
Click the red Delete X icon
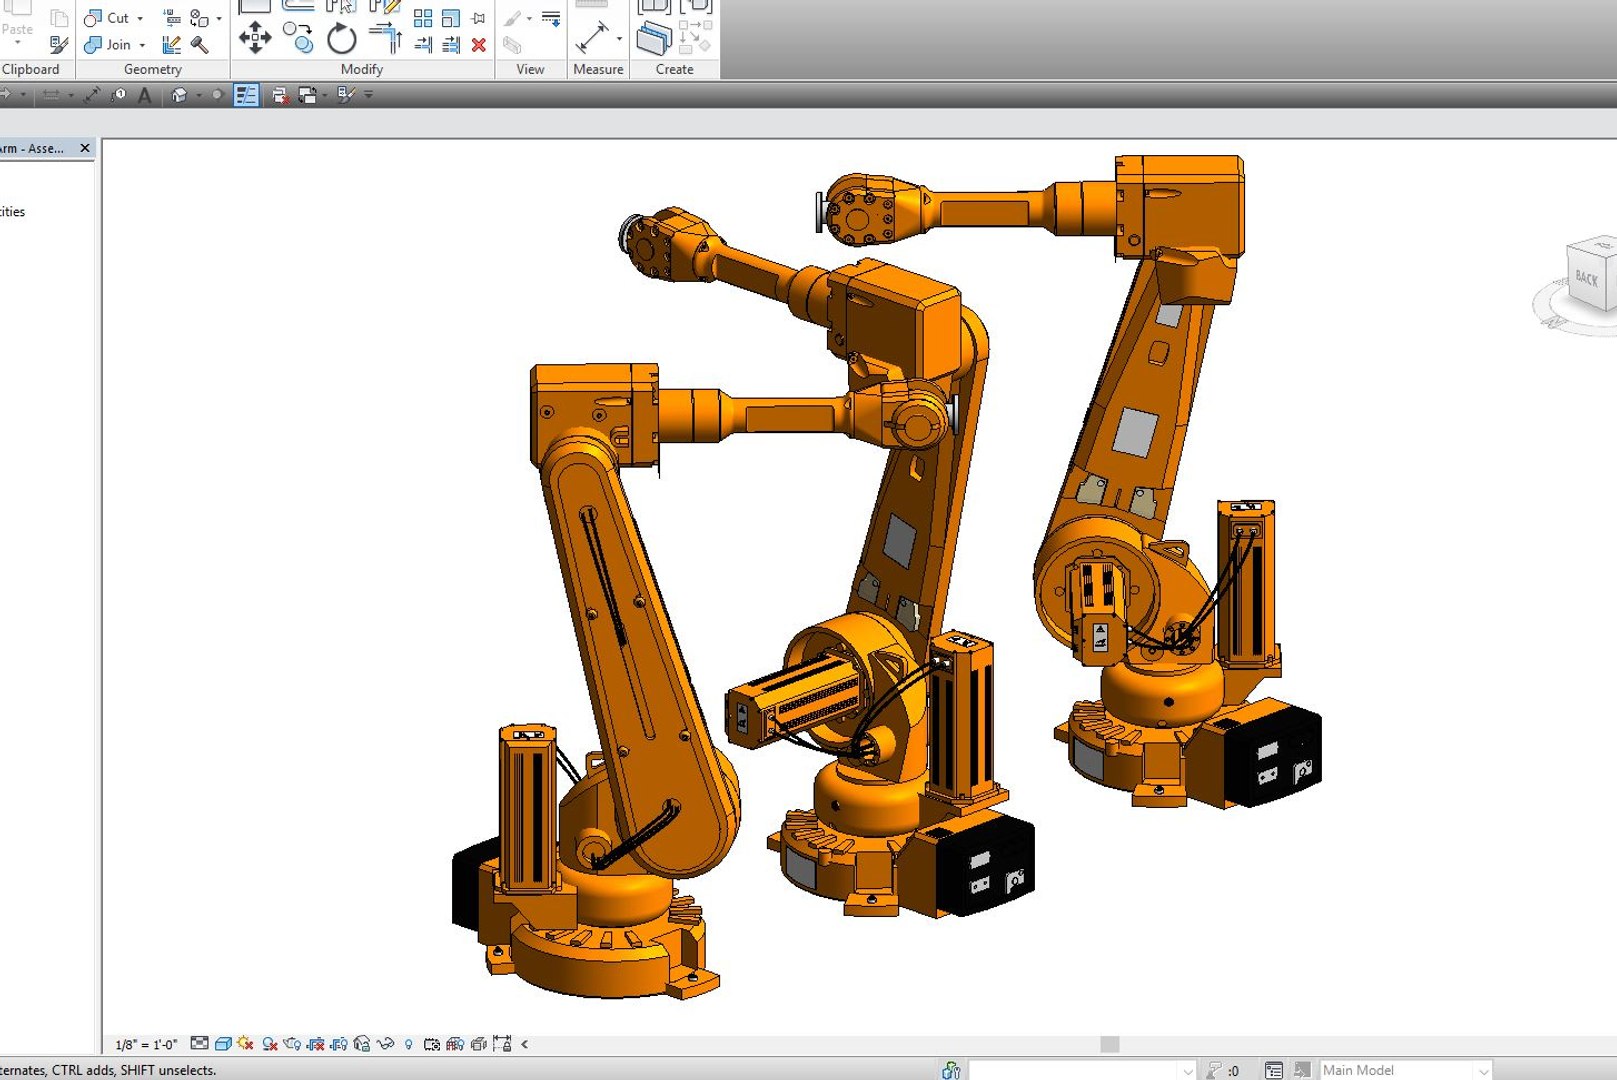point(479,45)
